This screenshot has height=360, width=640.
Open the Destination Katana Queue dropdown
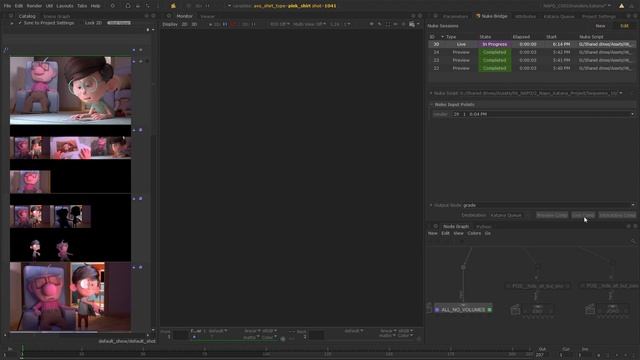tap(509, 215)
